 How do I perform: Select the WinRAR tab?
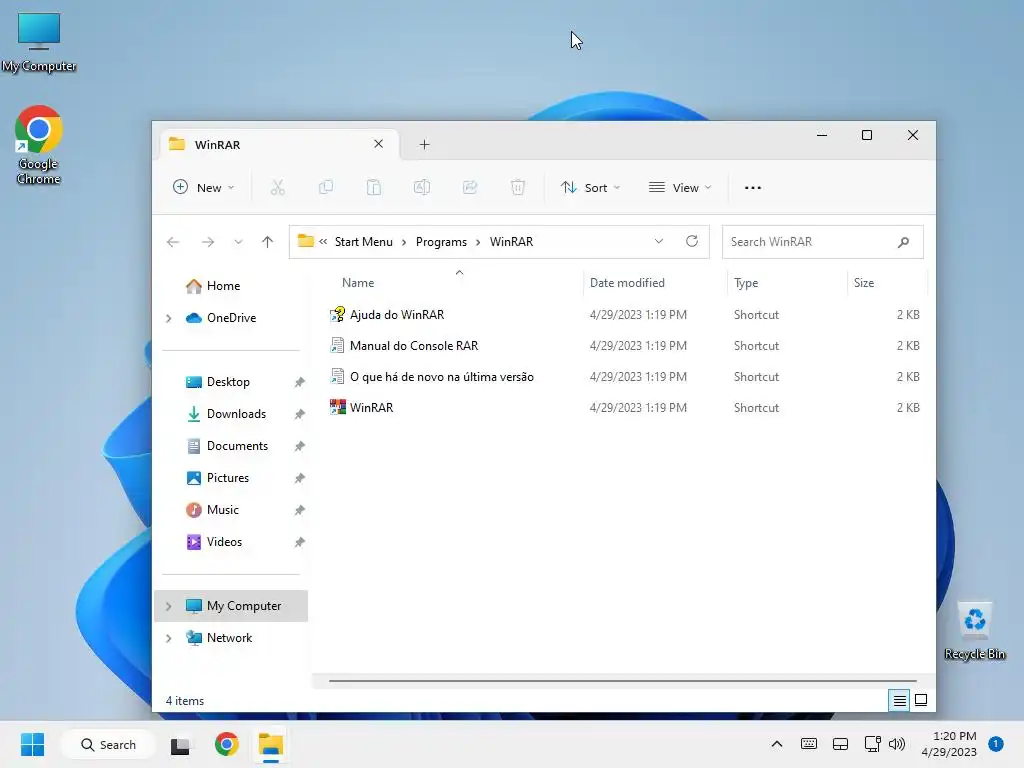(x=280, y=144)
